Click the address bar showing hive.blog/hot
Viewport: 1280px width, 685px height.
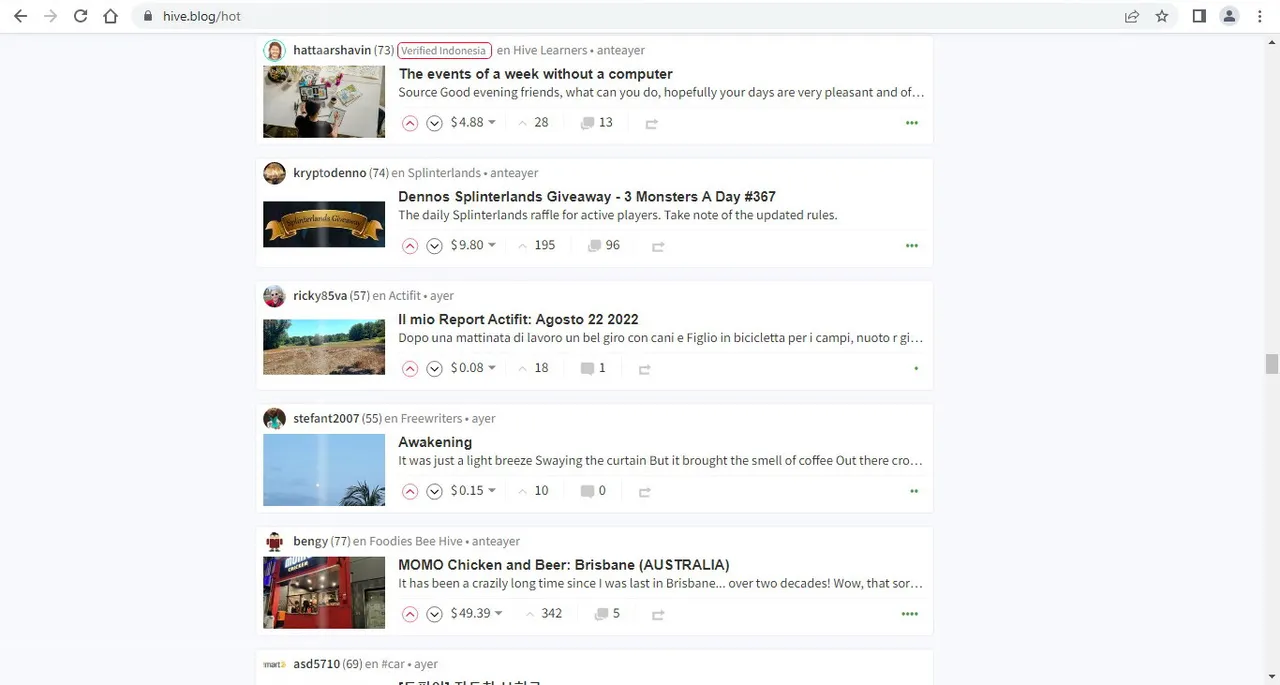(630, 16)
